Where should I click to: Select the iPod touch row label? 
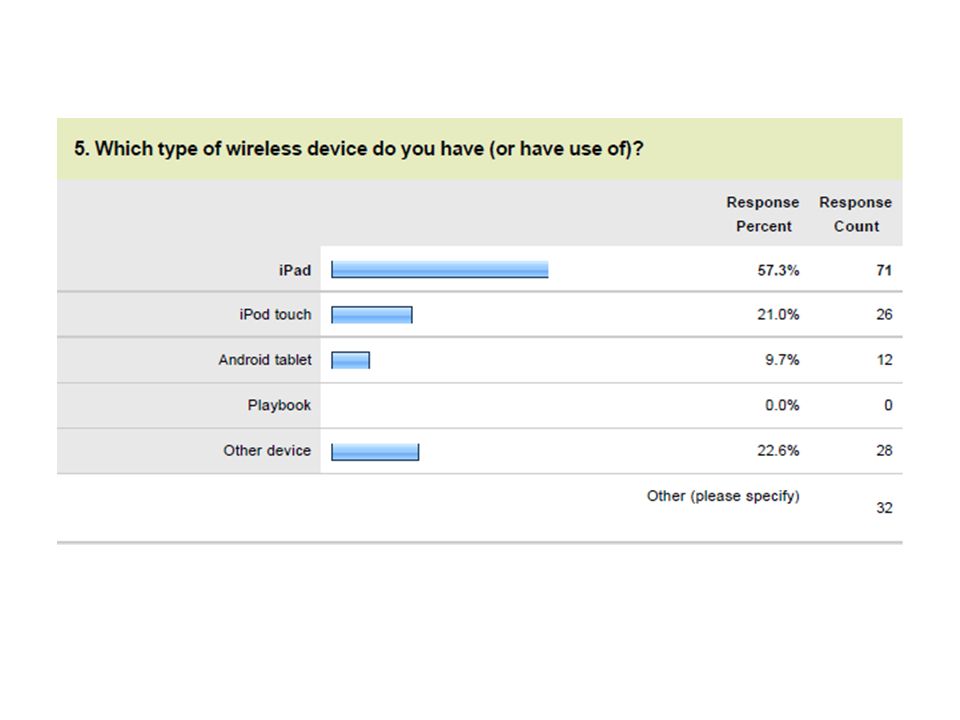point(275,315)
